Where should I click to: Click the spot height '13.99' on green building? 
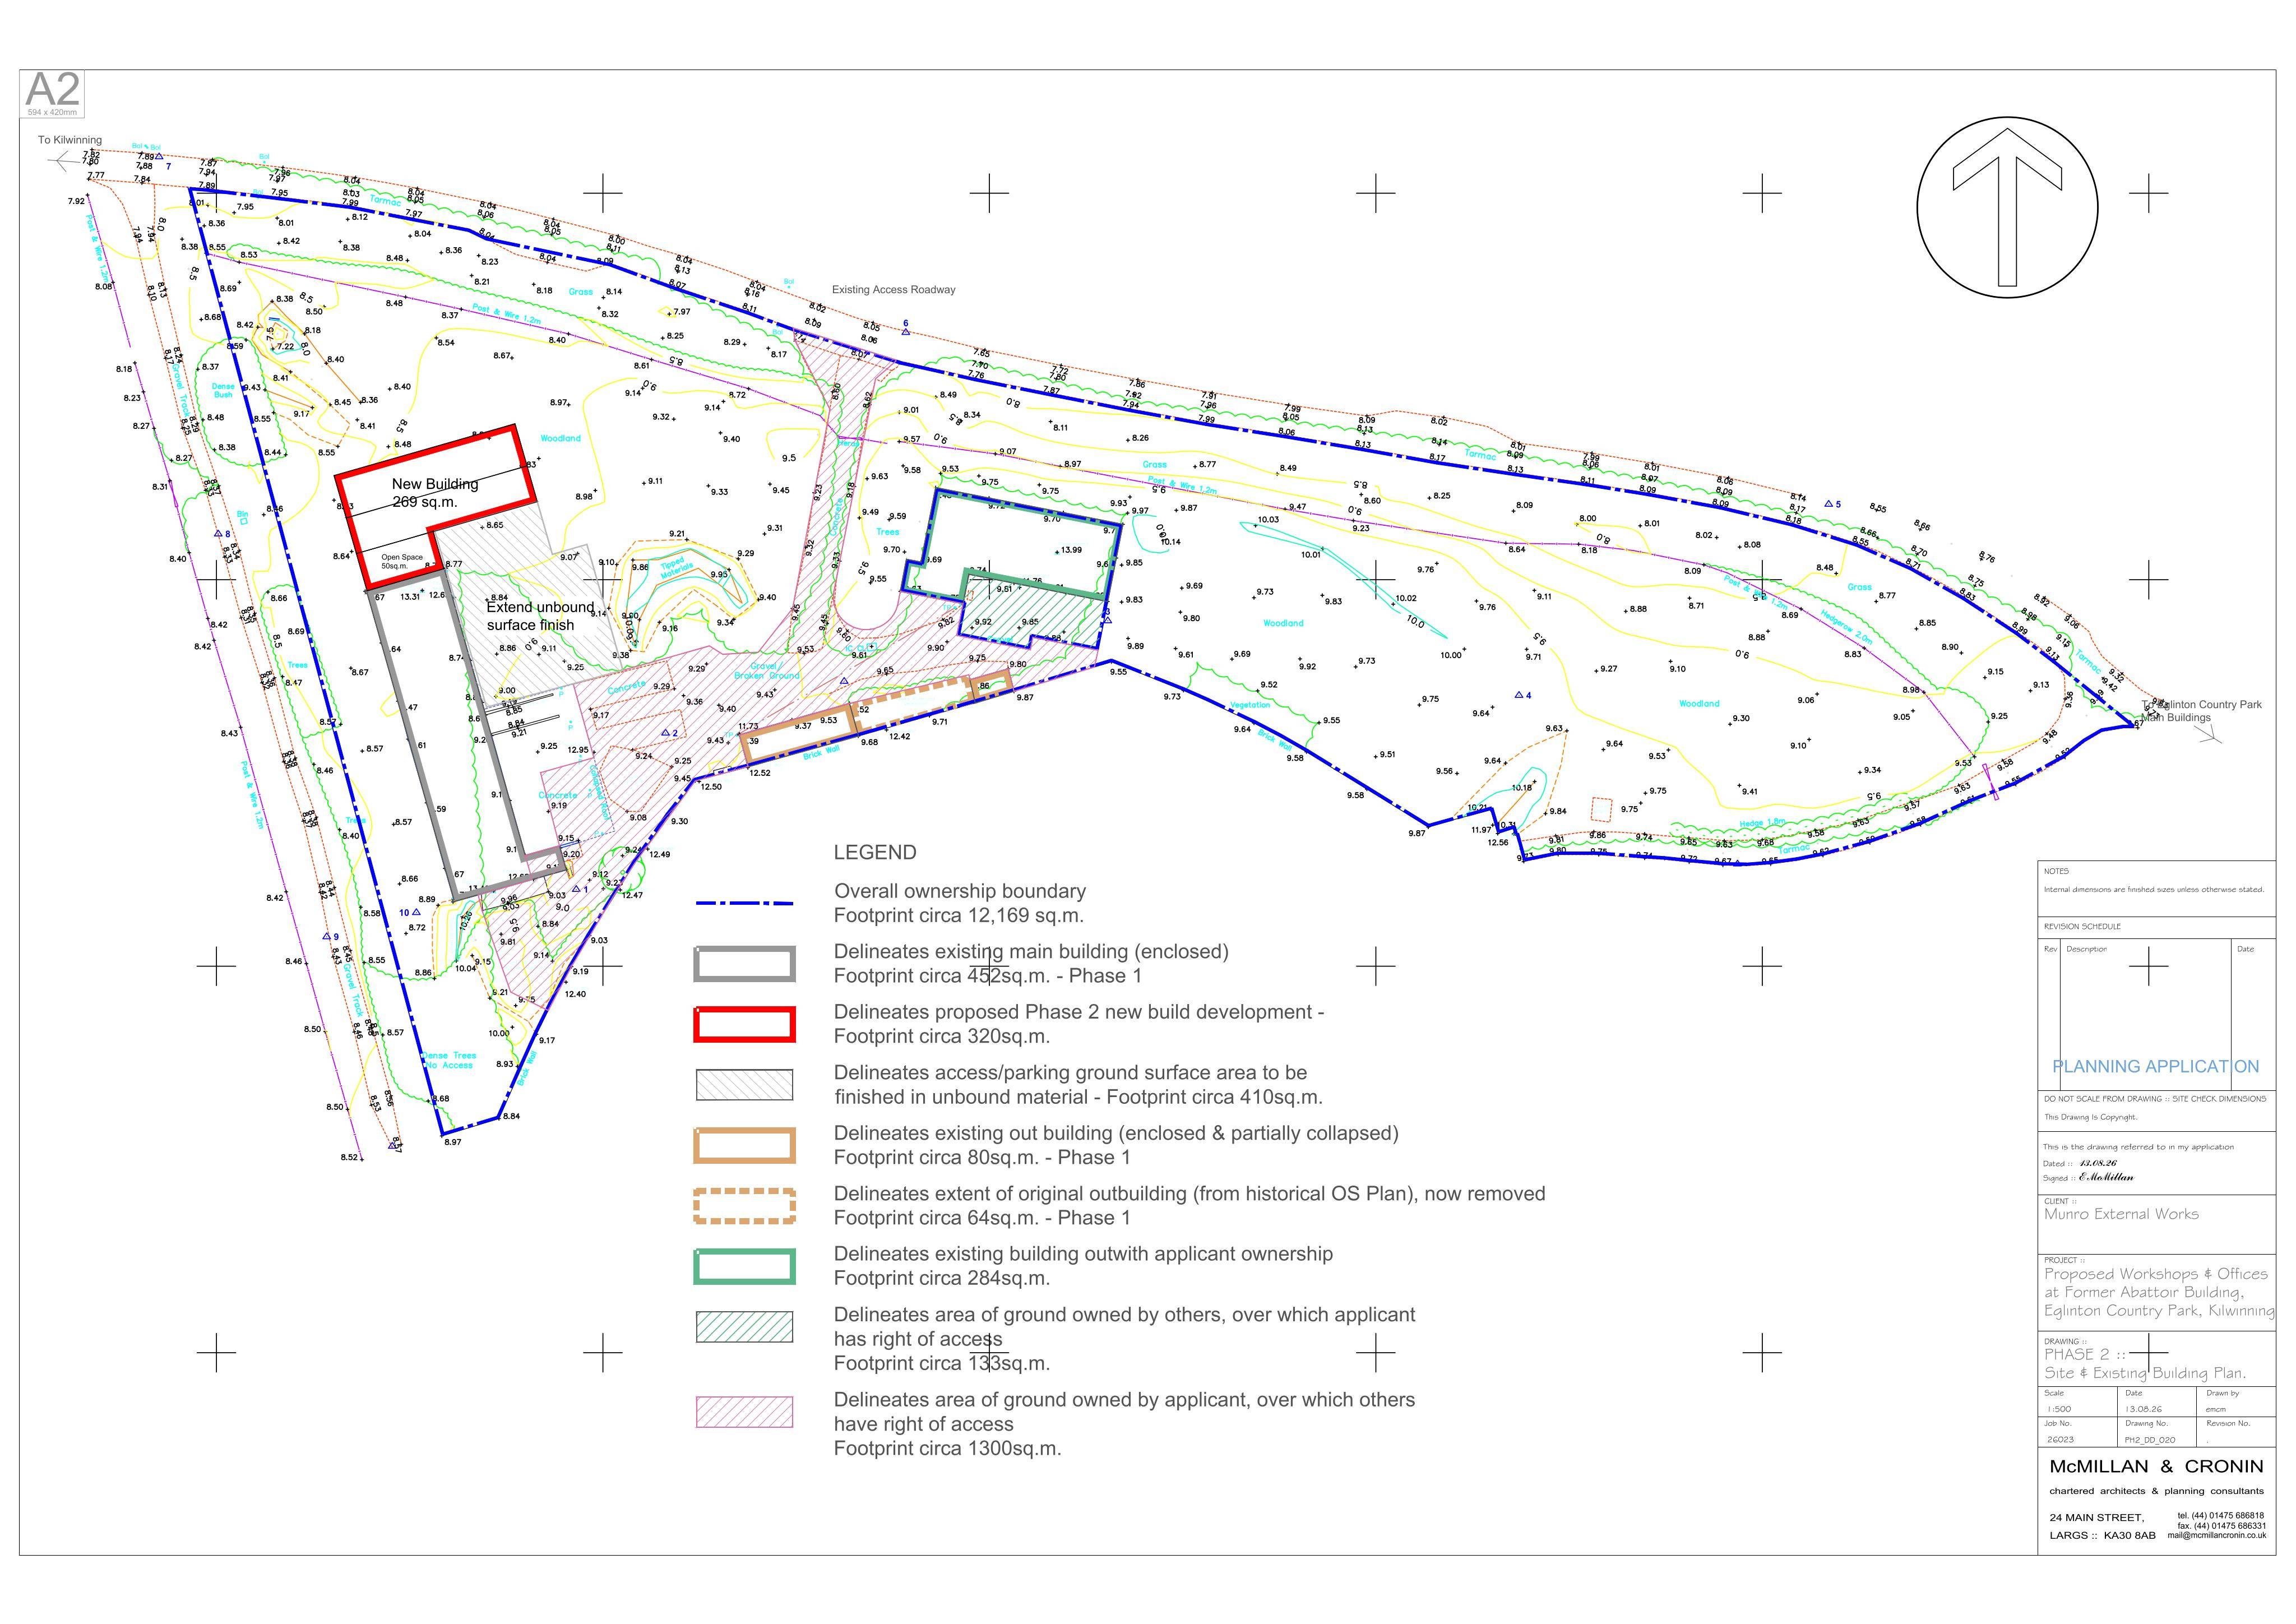[1070, 550]
